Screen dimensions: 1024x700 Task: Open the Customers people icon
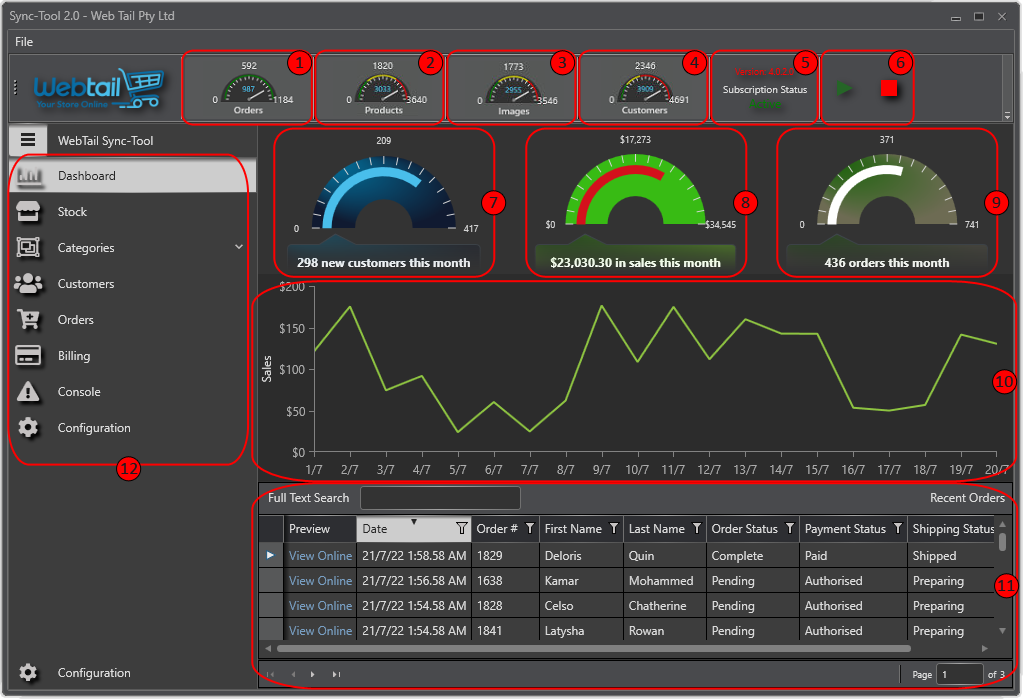(28, 284)
